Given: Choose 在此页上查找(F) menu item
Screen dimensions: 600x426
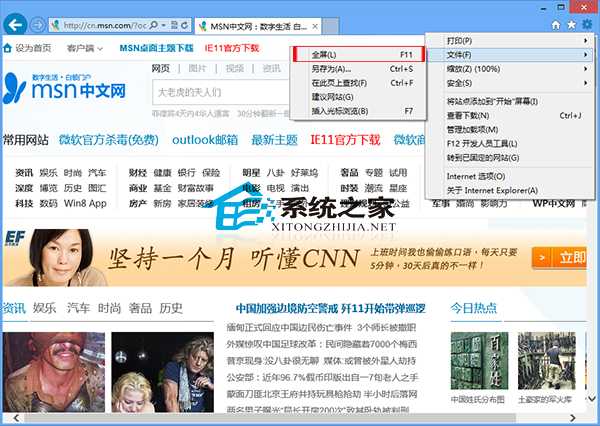Looking at the screenshot, I should 359,83.
